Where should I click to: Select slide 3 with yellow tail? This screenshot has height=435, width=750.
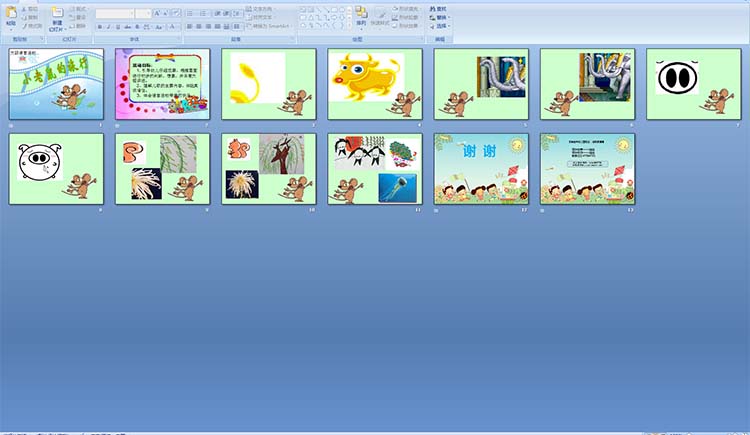pos(269,84)
